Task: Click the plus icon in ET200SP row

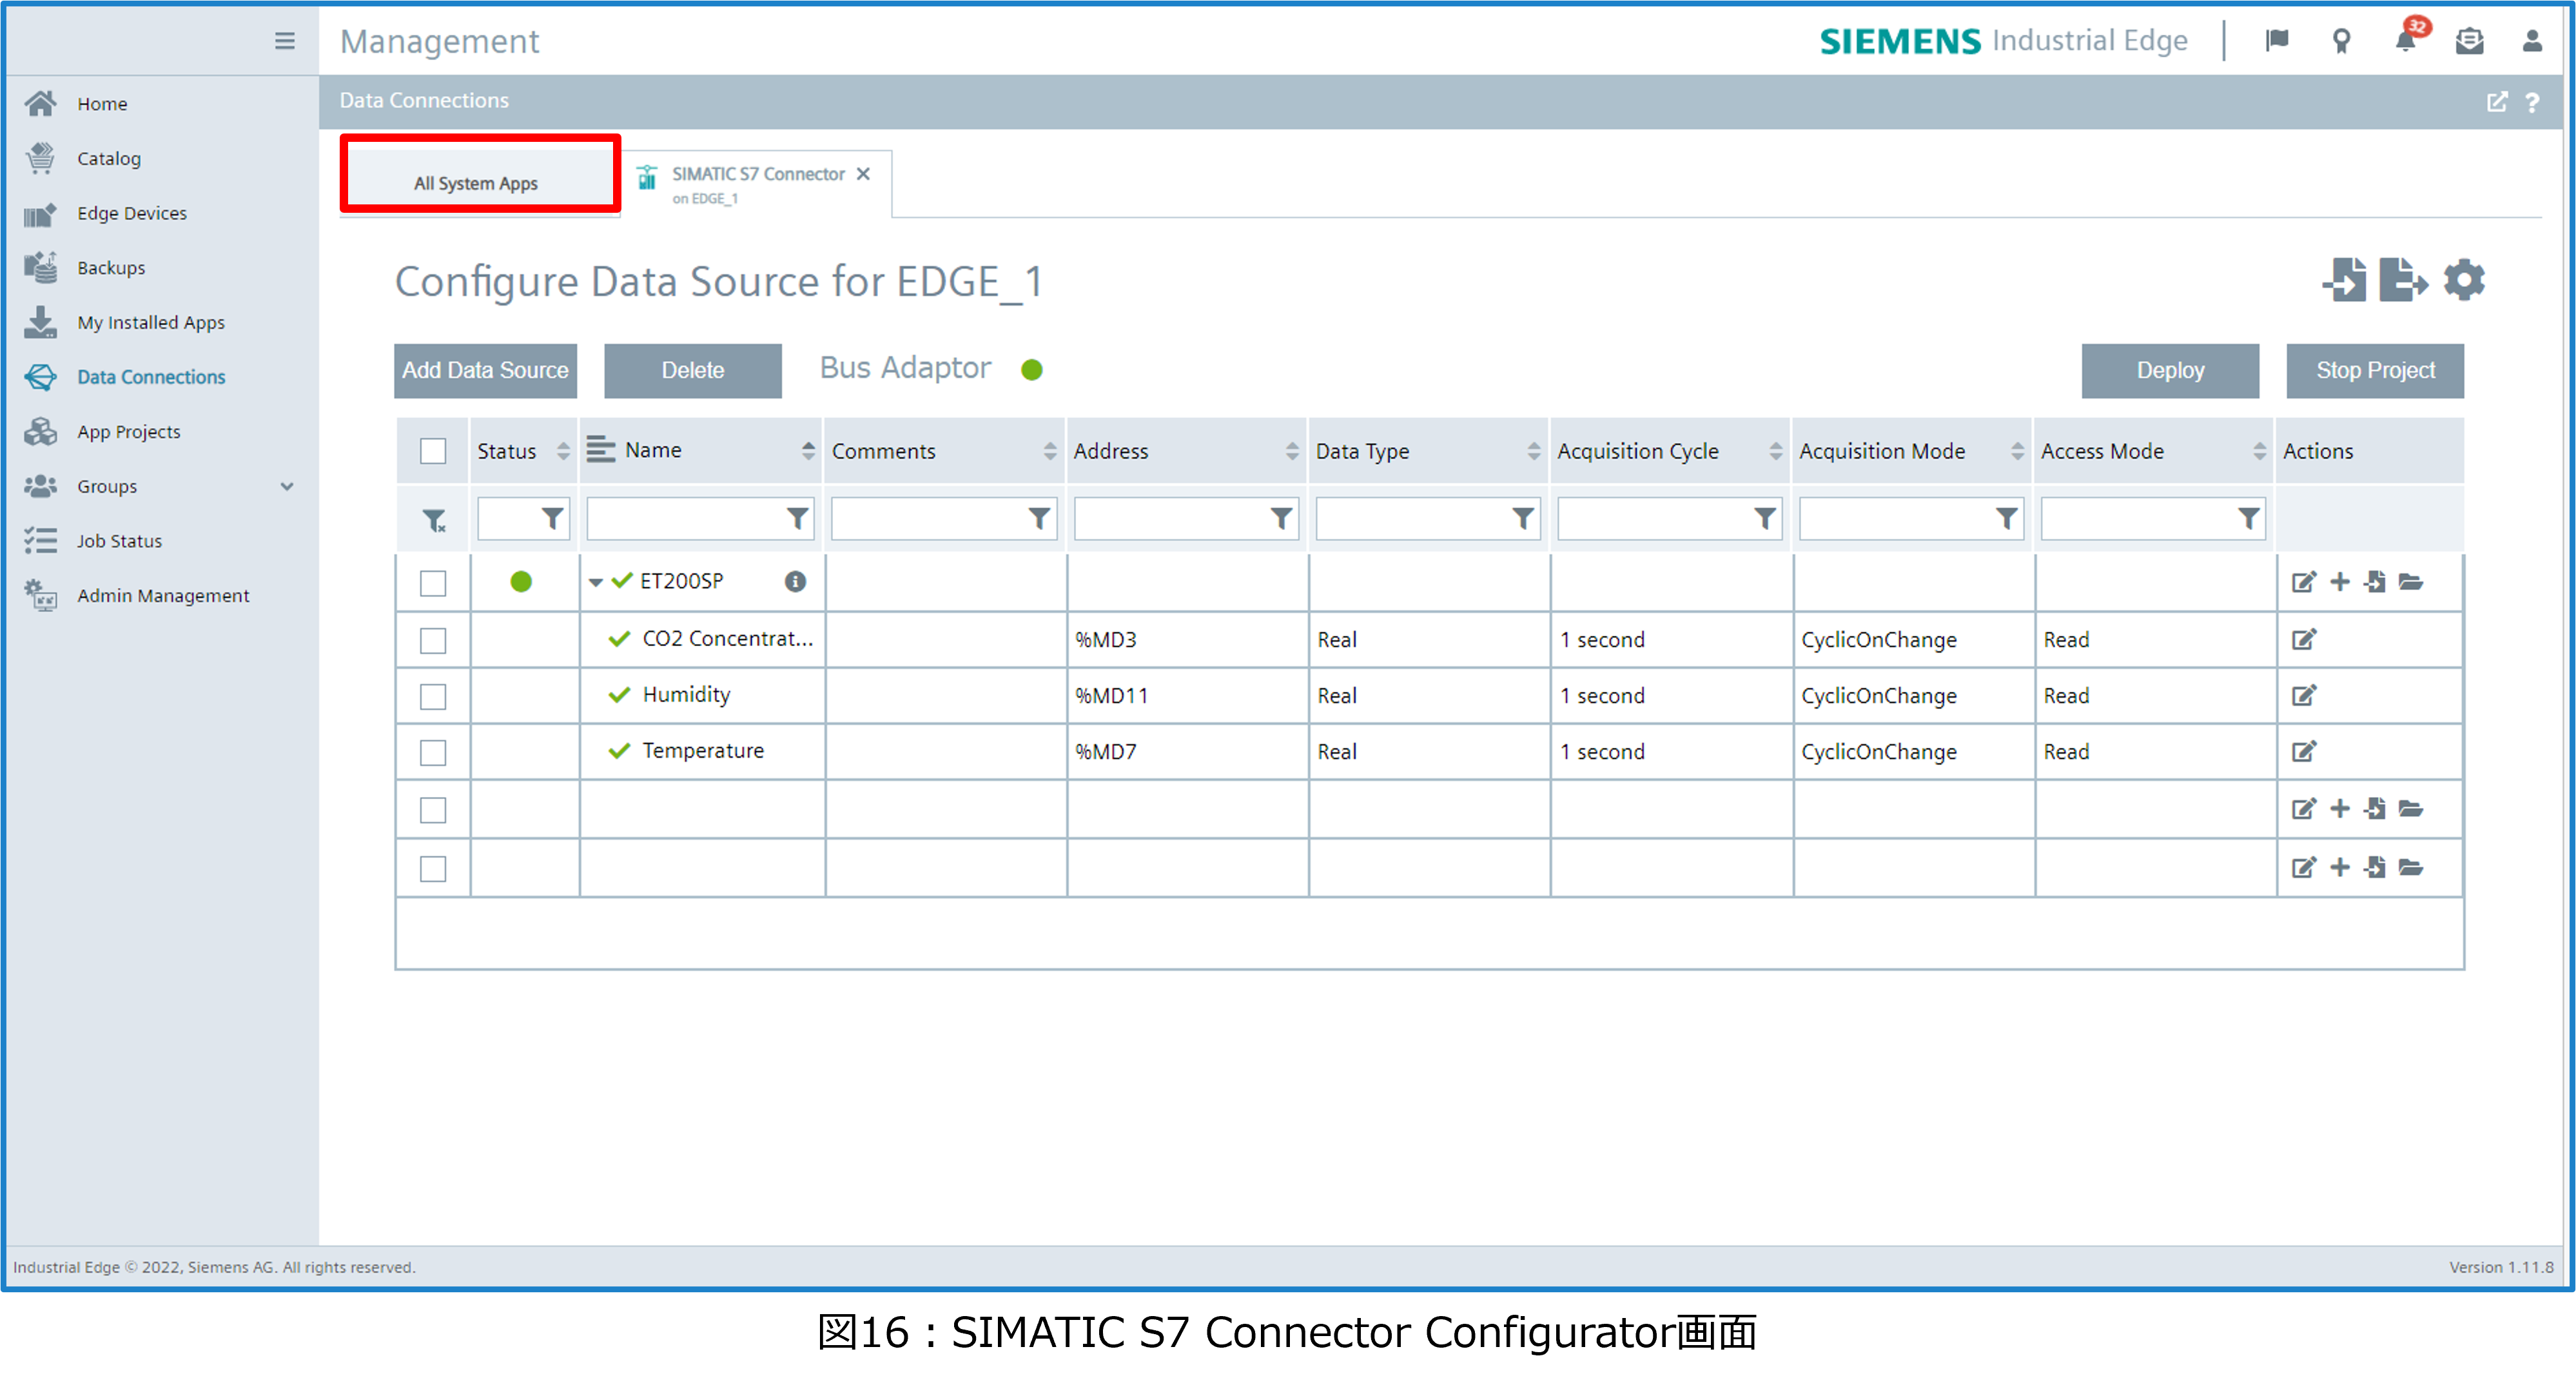Action: coord(2340,582)
